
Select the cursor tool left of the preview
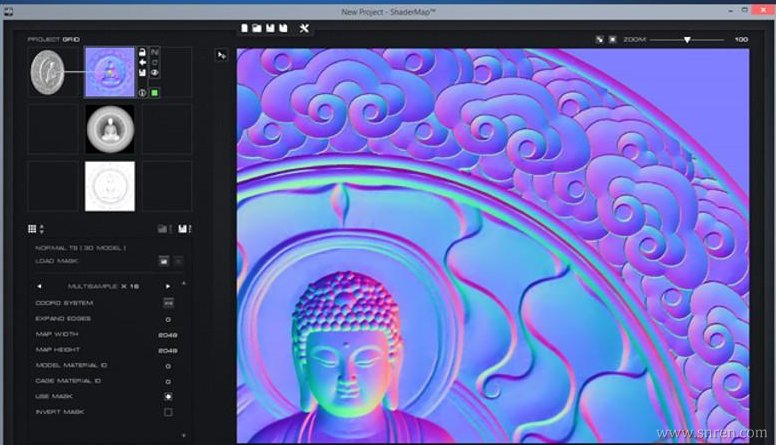pyautogui.click(x=221, y=56)
